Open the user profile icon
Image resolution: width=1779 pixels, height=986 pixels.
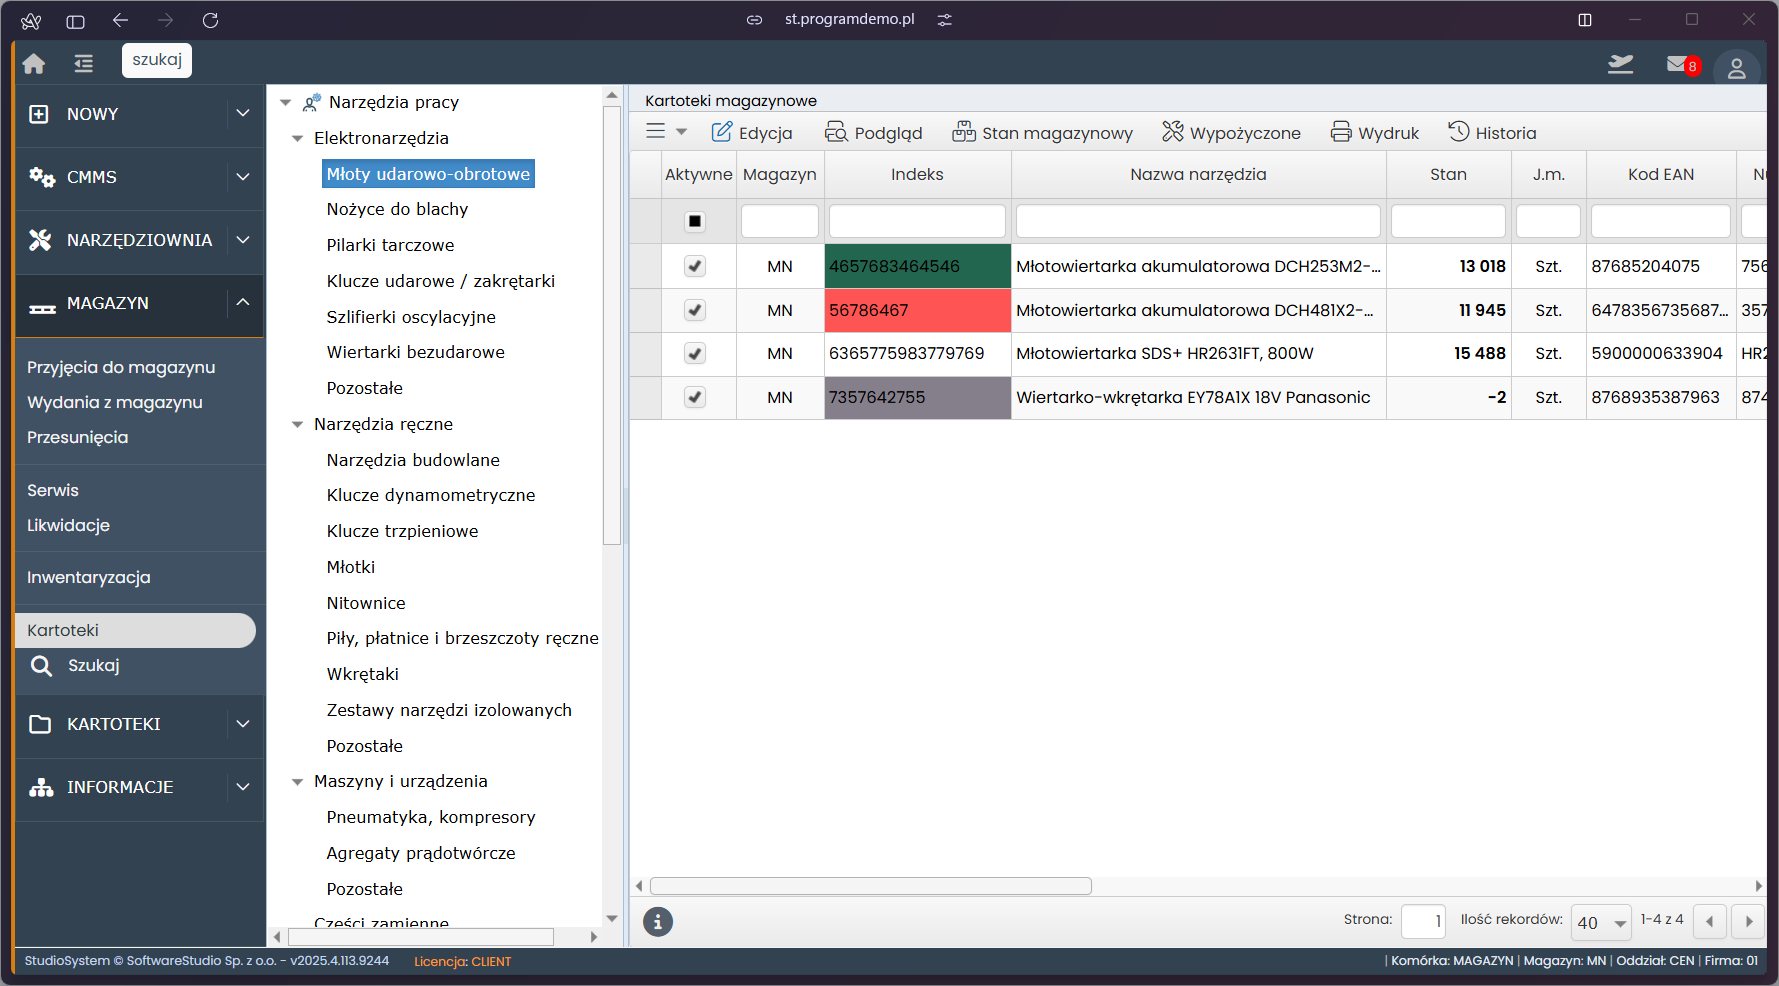click(1736, 68)
